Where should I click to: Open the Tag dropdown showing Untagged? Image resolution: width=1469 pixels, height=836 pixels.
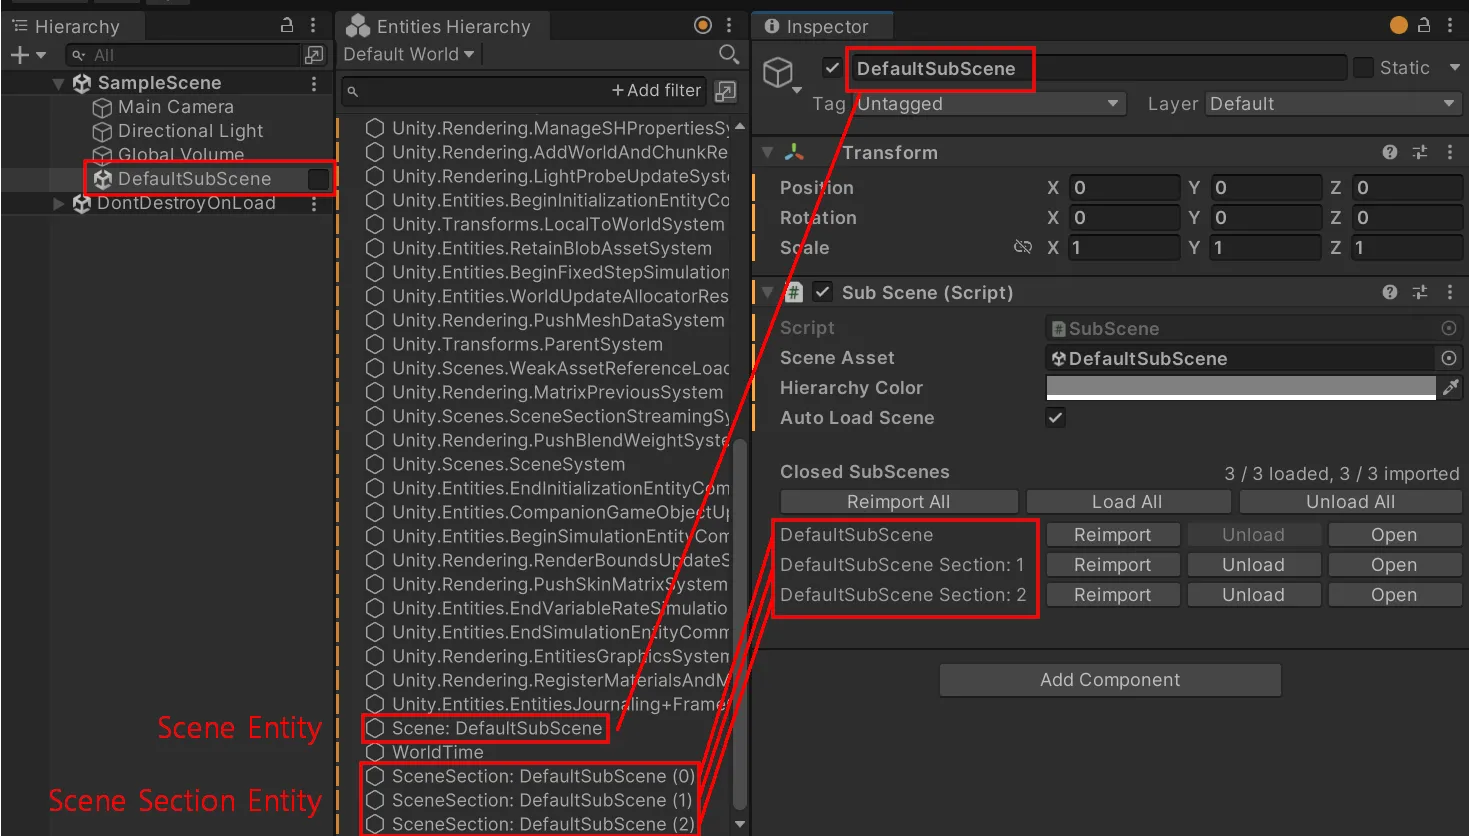(x=988, y=104)
